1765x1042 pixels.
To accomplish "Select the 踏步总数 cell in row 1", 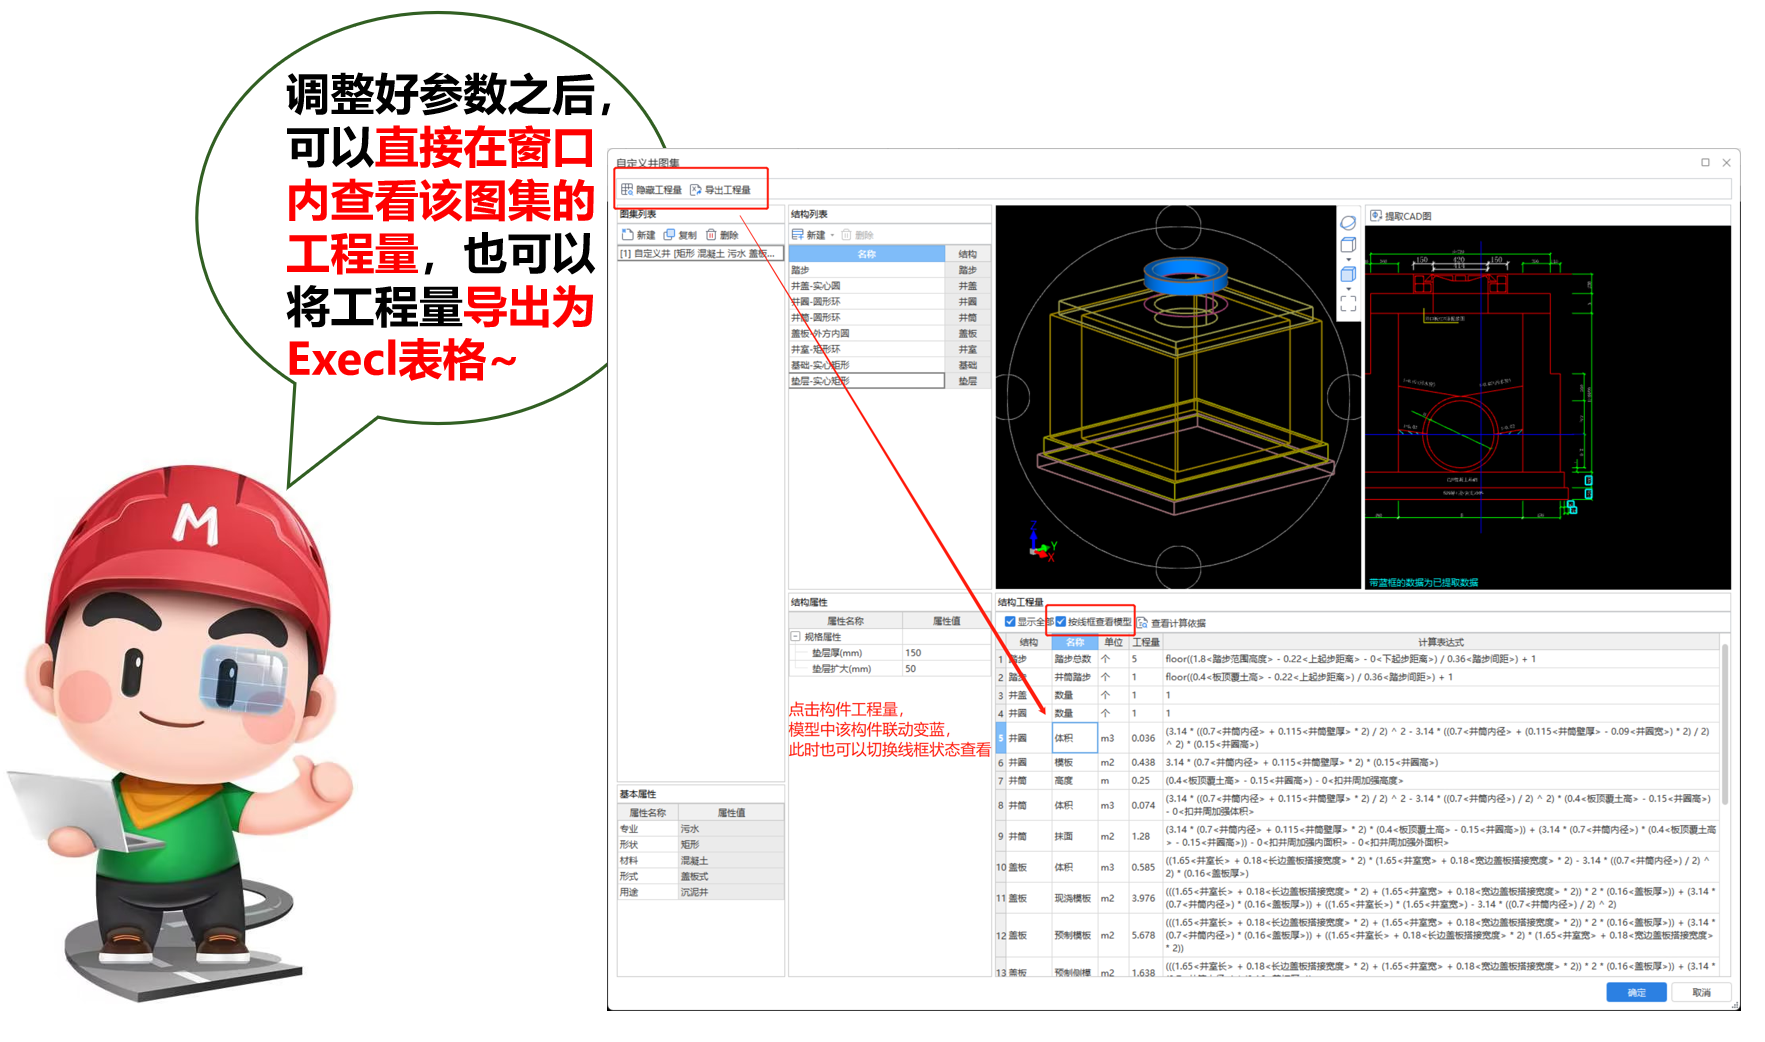I will point(1074,660).
